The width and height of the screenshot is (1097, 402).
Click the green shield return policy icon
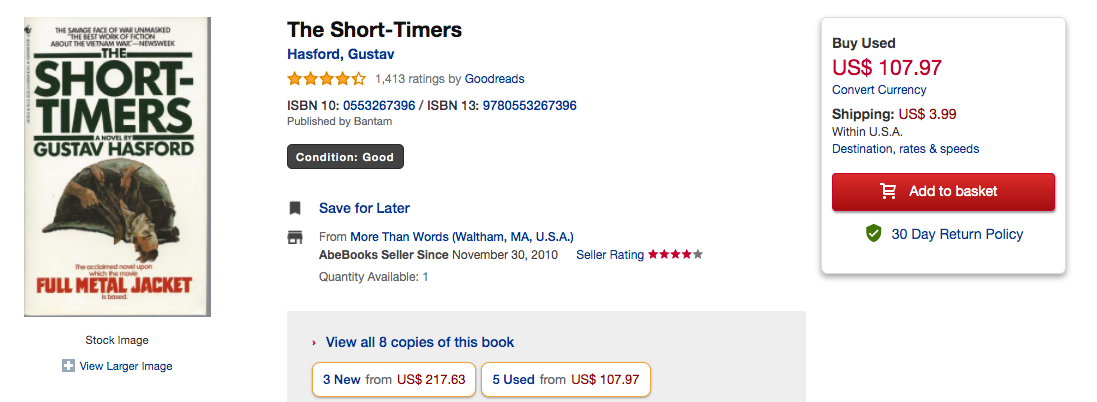pos(873,234)
